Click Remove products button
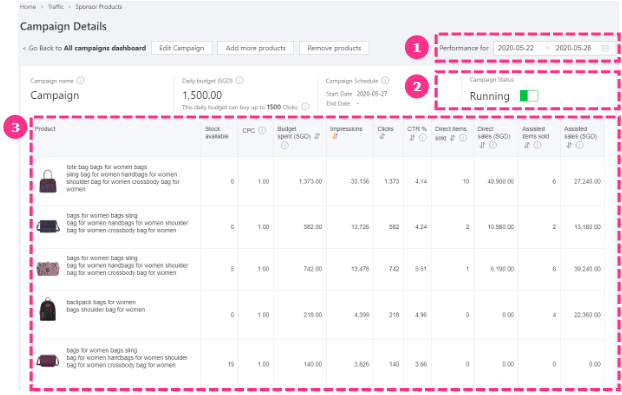This screenshot has height=395, width=622. point(334,48)
